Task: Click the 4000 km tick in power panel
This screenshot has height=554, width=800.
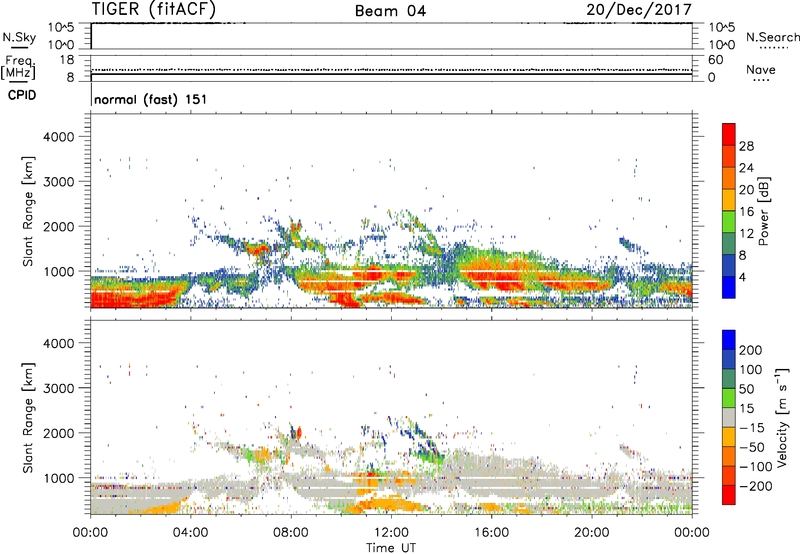Action: (x=59, y=137)
